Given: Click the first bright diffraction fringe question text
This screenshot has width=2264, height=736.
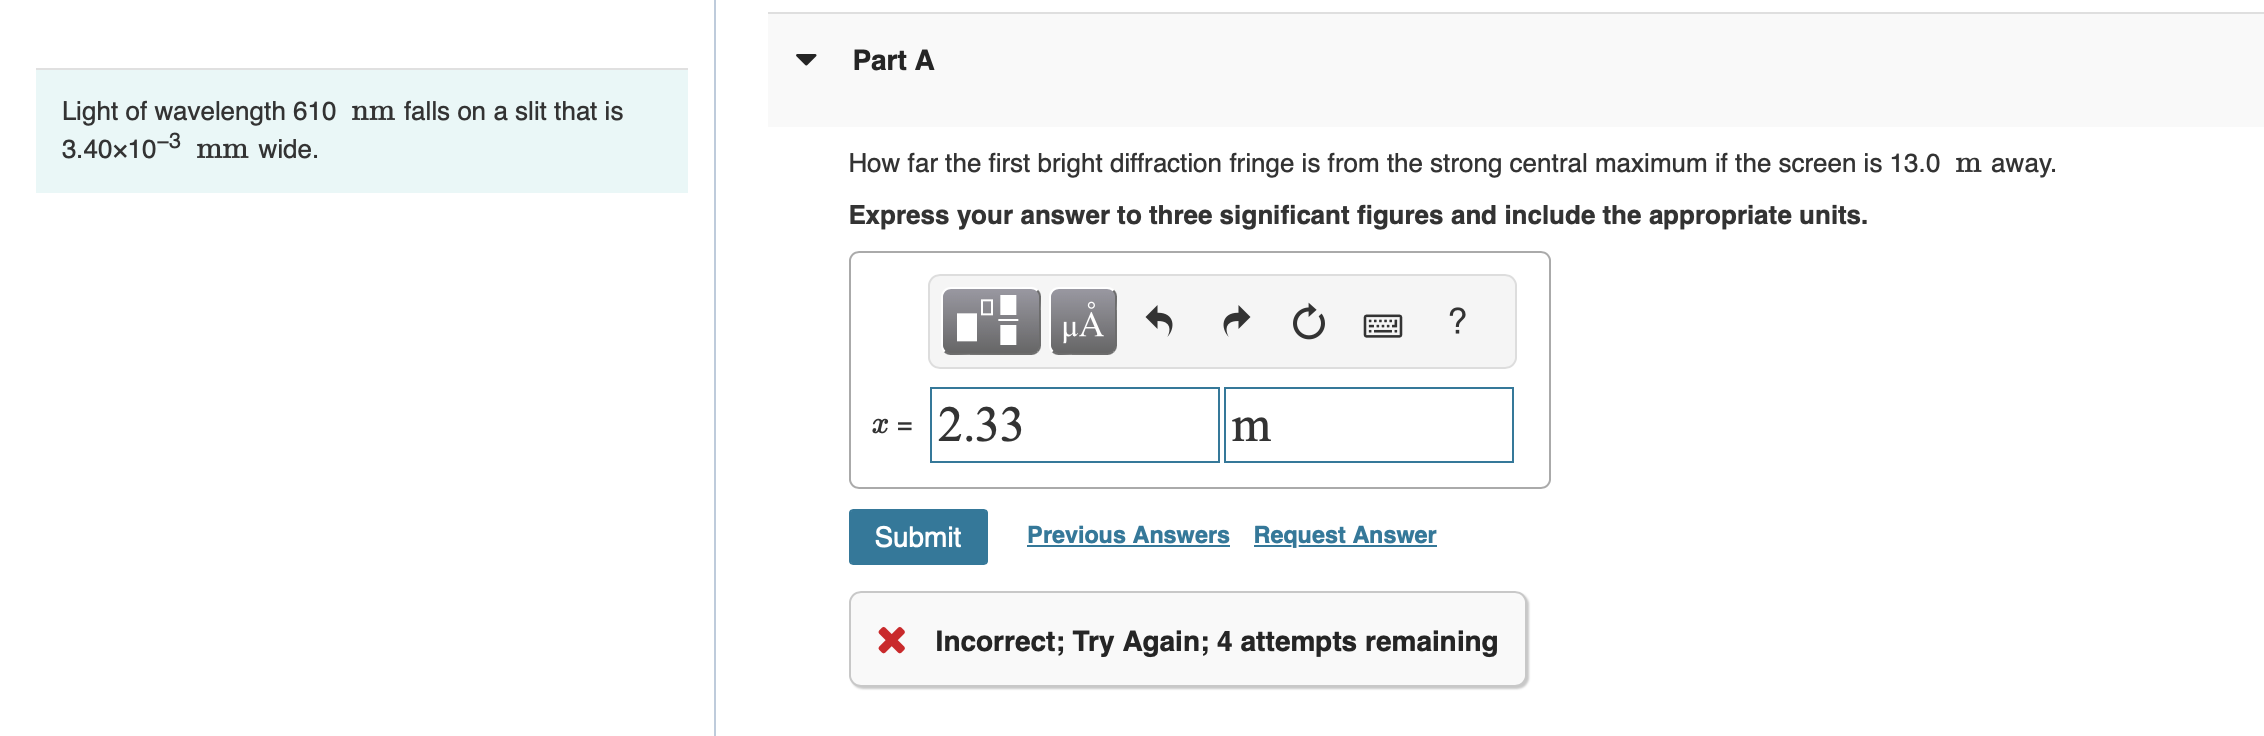Looking at the screenshot, I should click(1451, 163).
